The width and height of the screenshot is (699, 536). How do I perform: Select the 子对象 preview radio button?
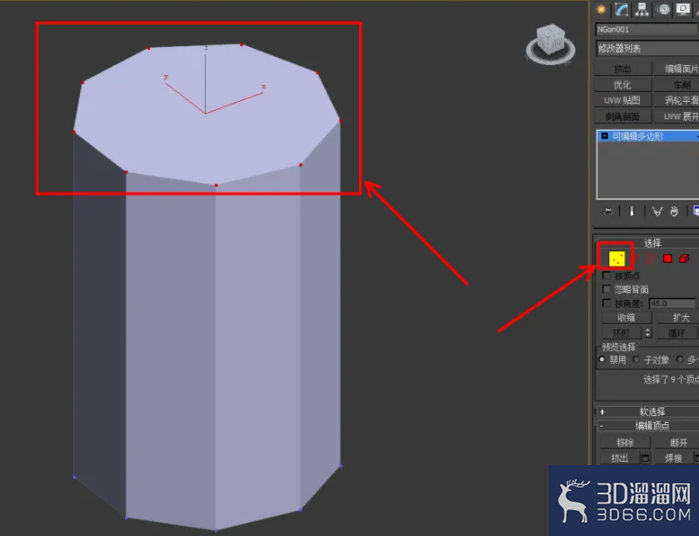(x=636, y=359)
